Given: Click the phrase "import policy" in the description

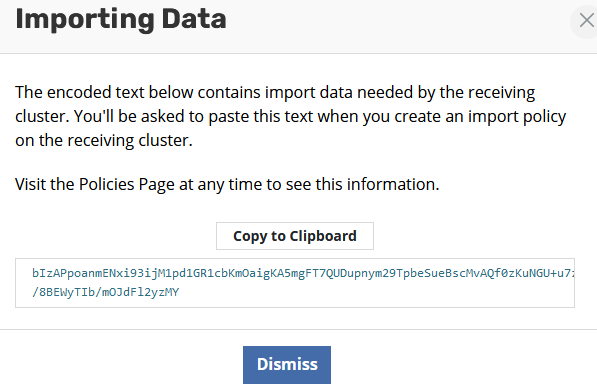Looking at the screenshot, I should (x=517, y=117).
